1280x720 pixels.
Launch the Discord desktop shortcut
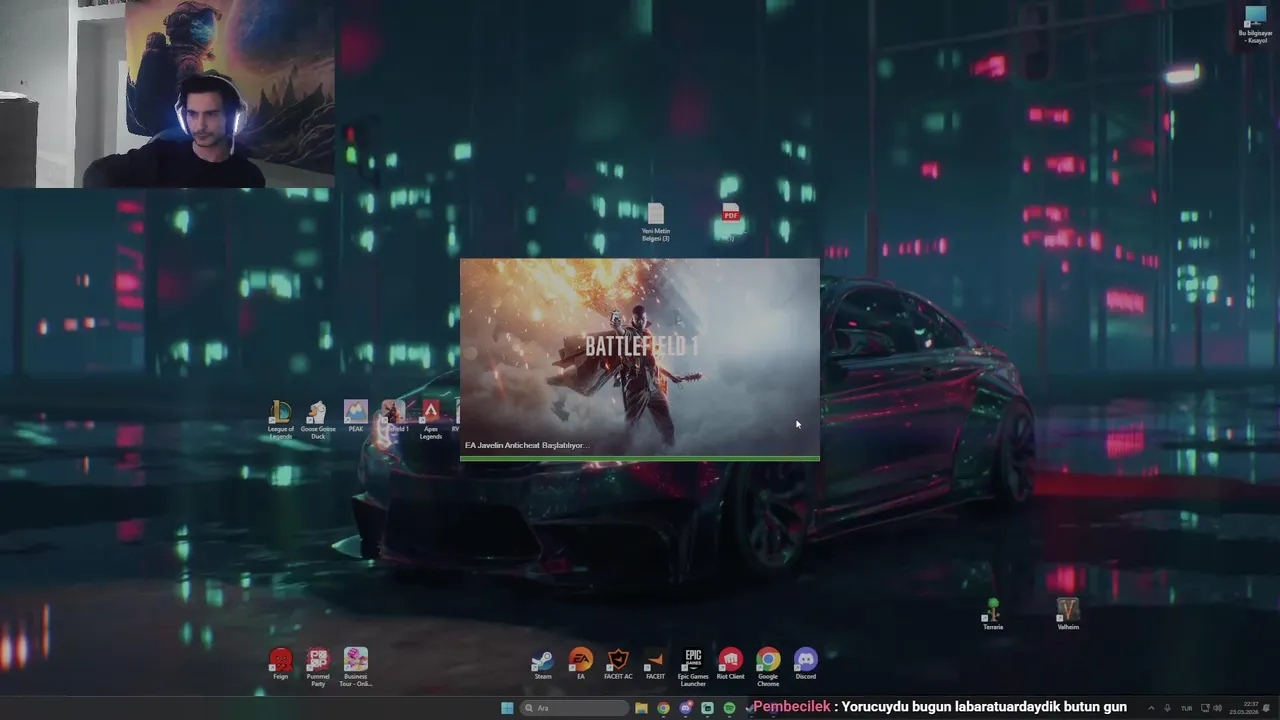[805, 664]
